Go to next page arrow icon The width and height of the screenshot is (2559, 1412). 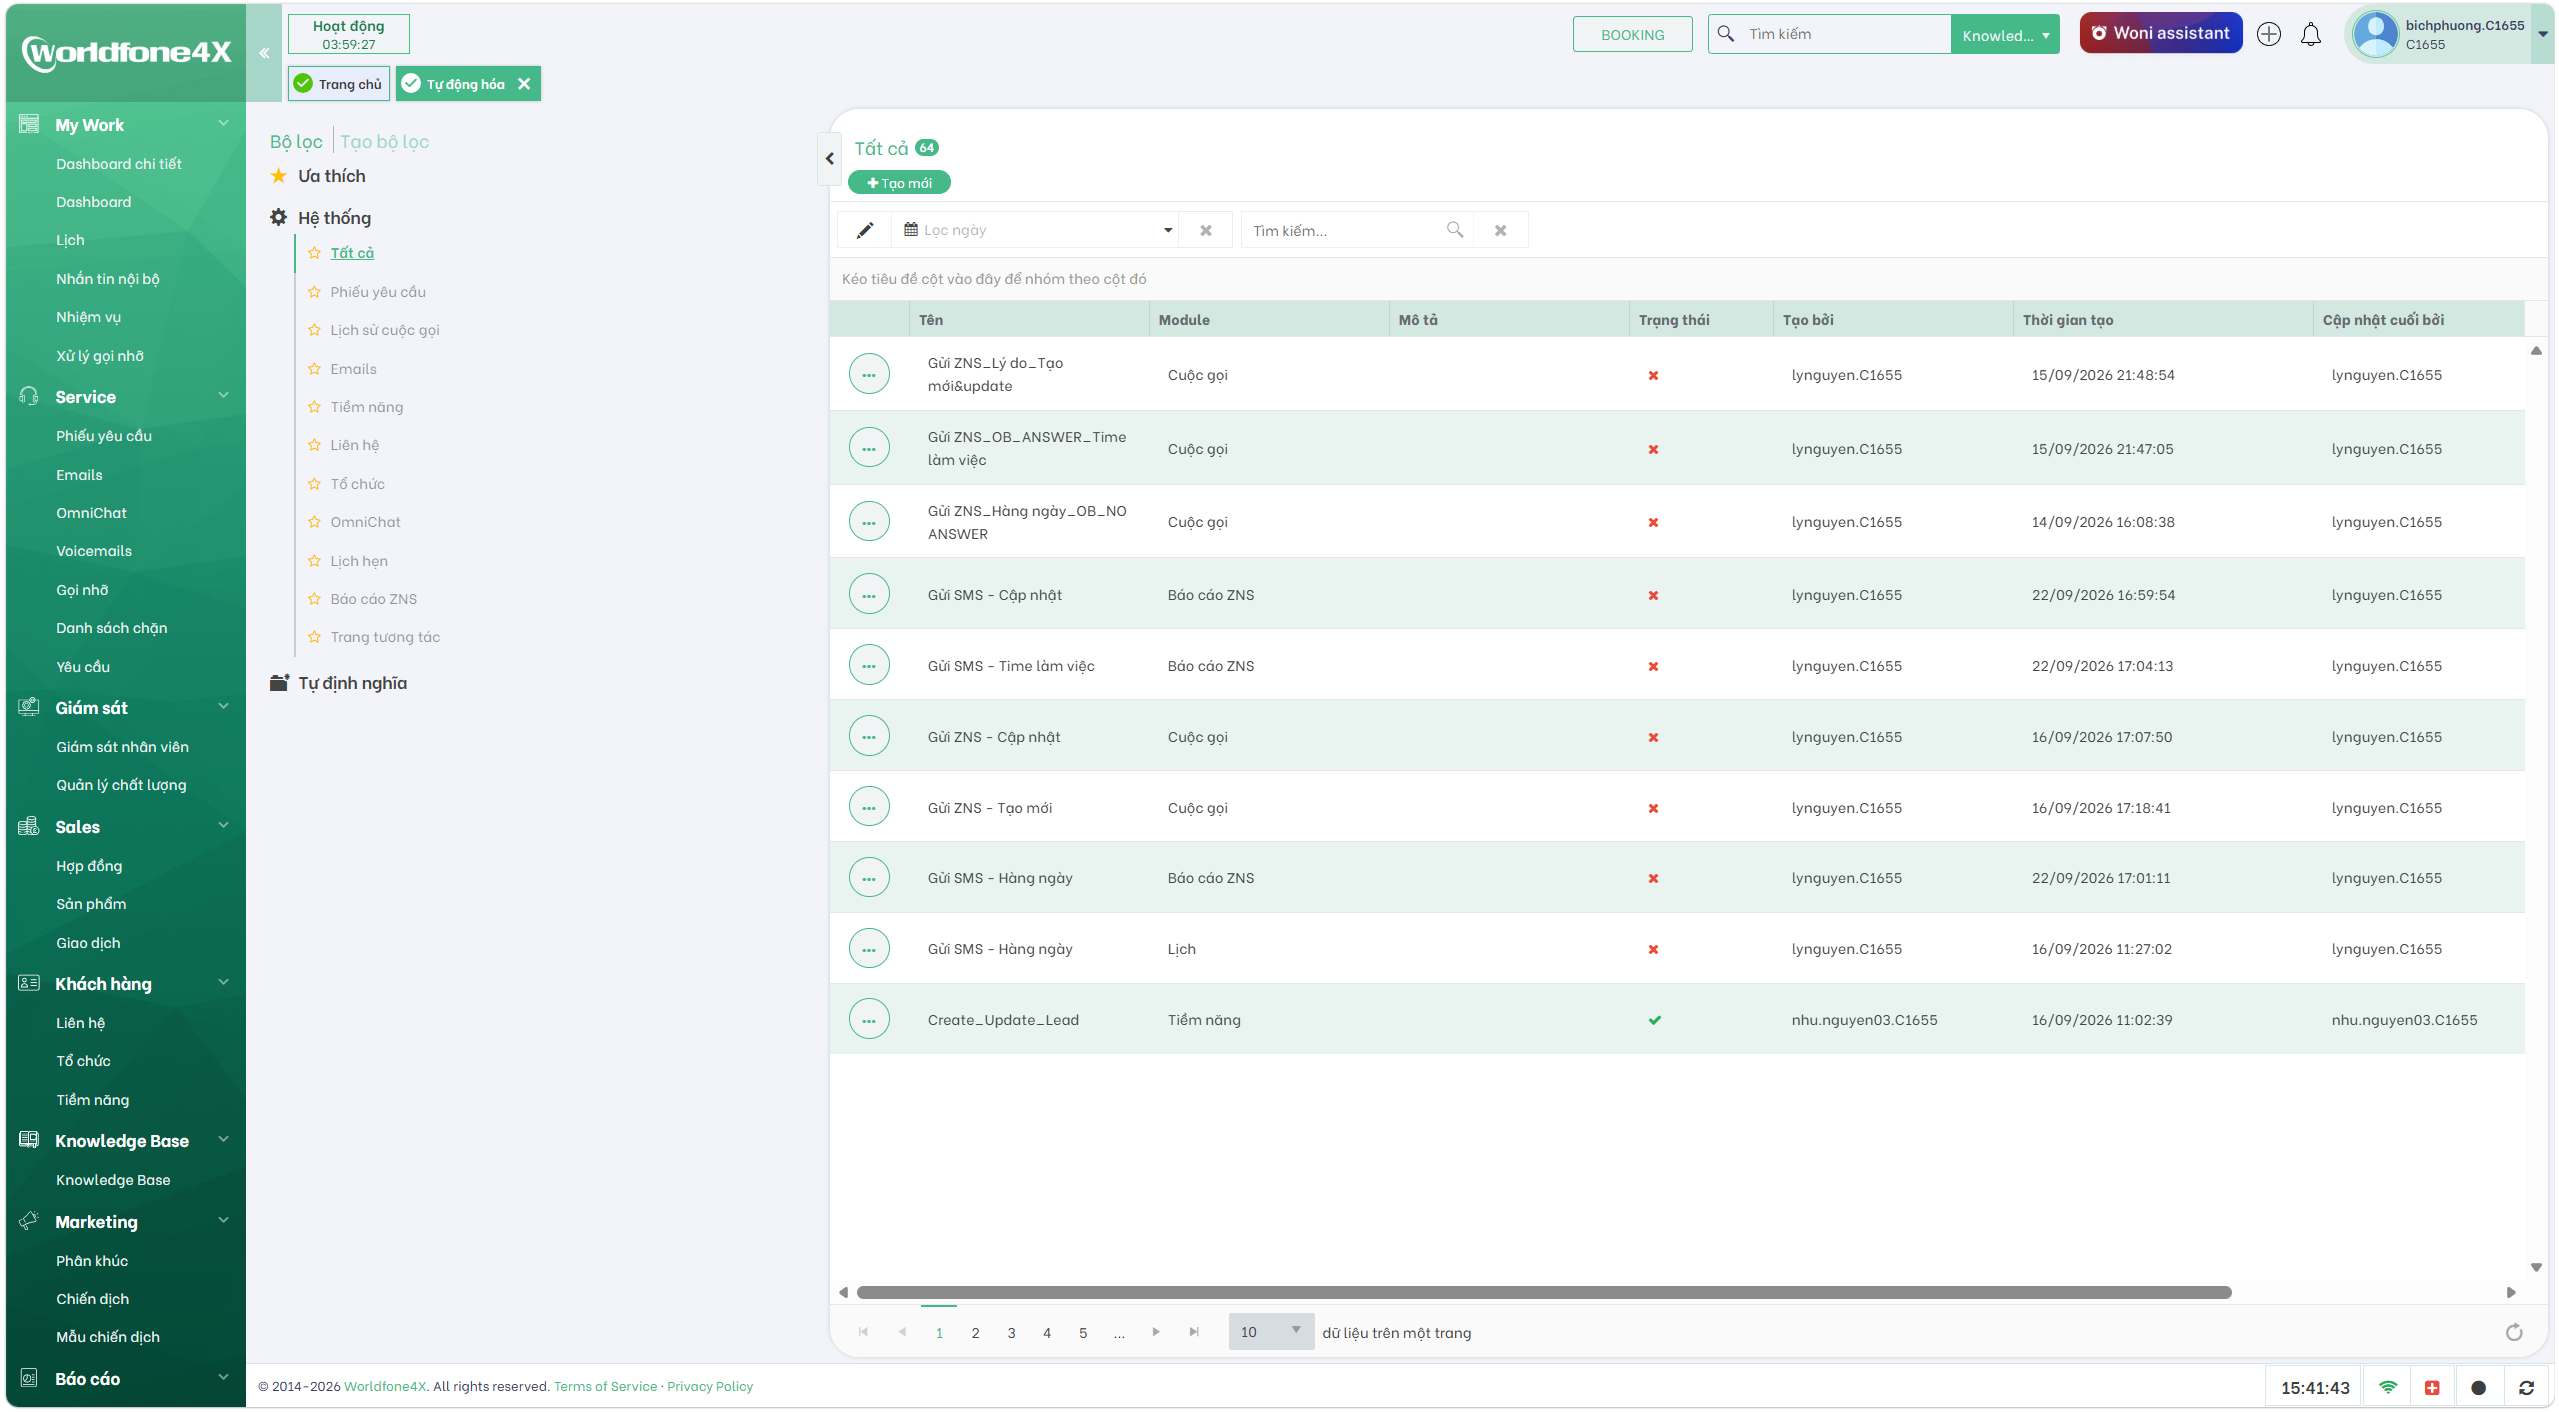pos(1156,1332)
